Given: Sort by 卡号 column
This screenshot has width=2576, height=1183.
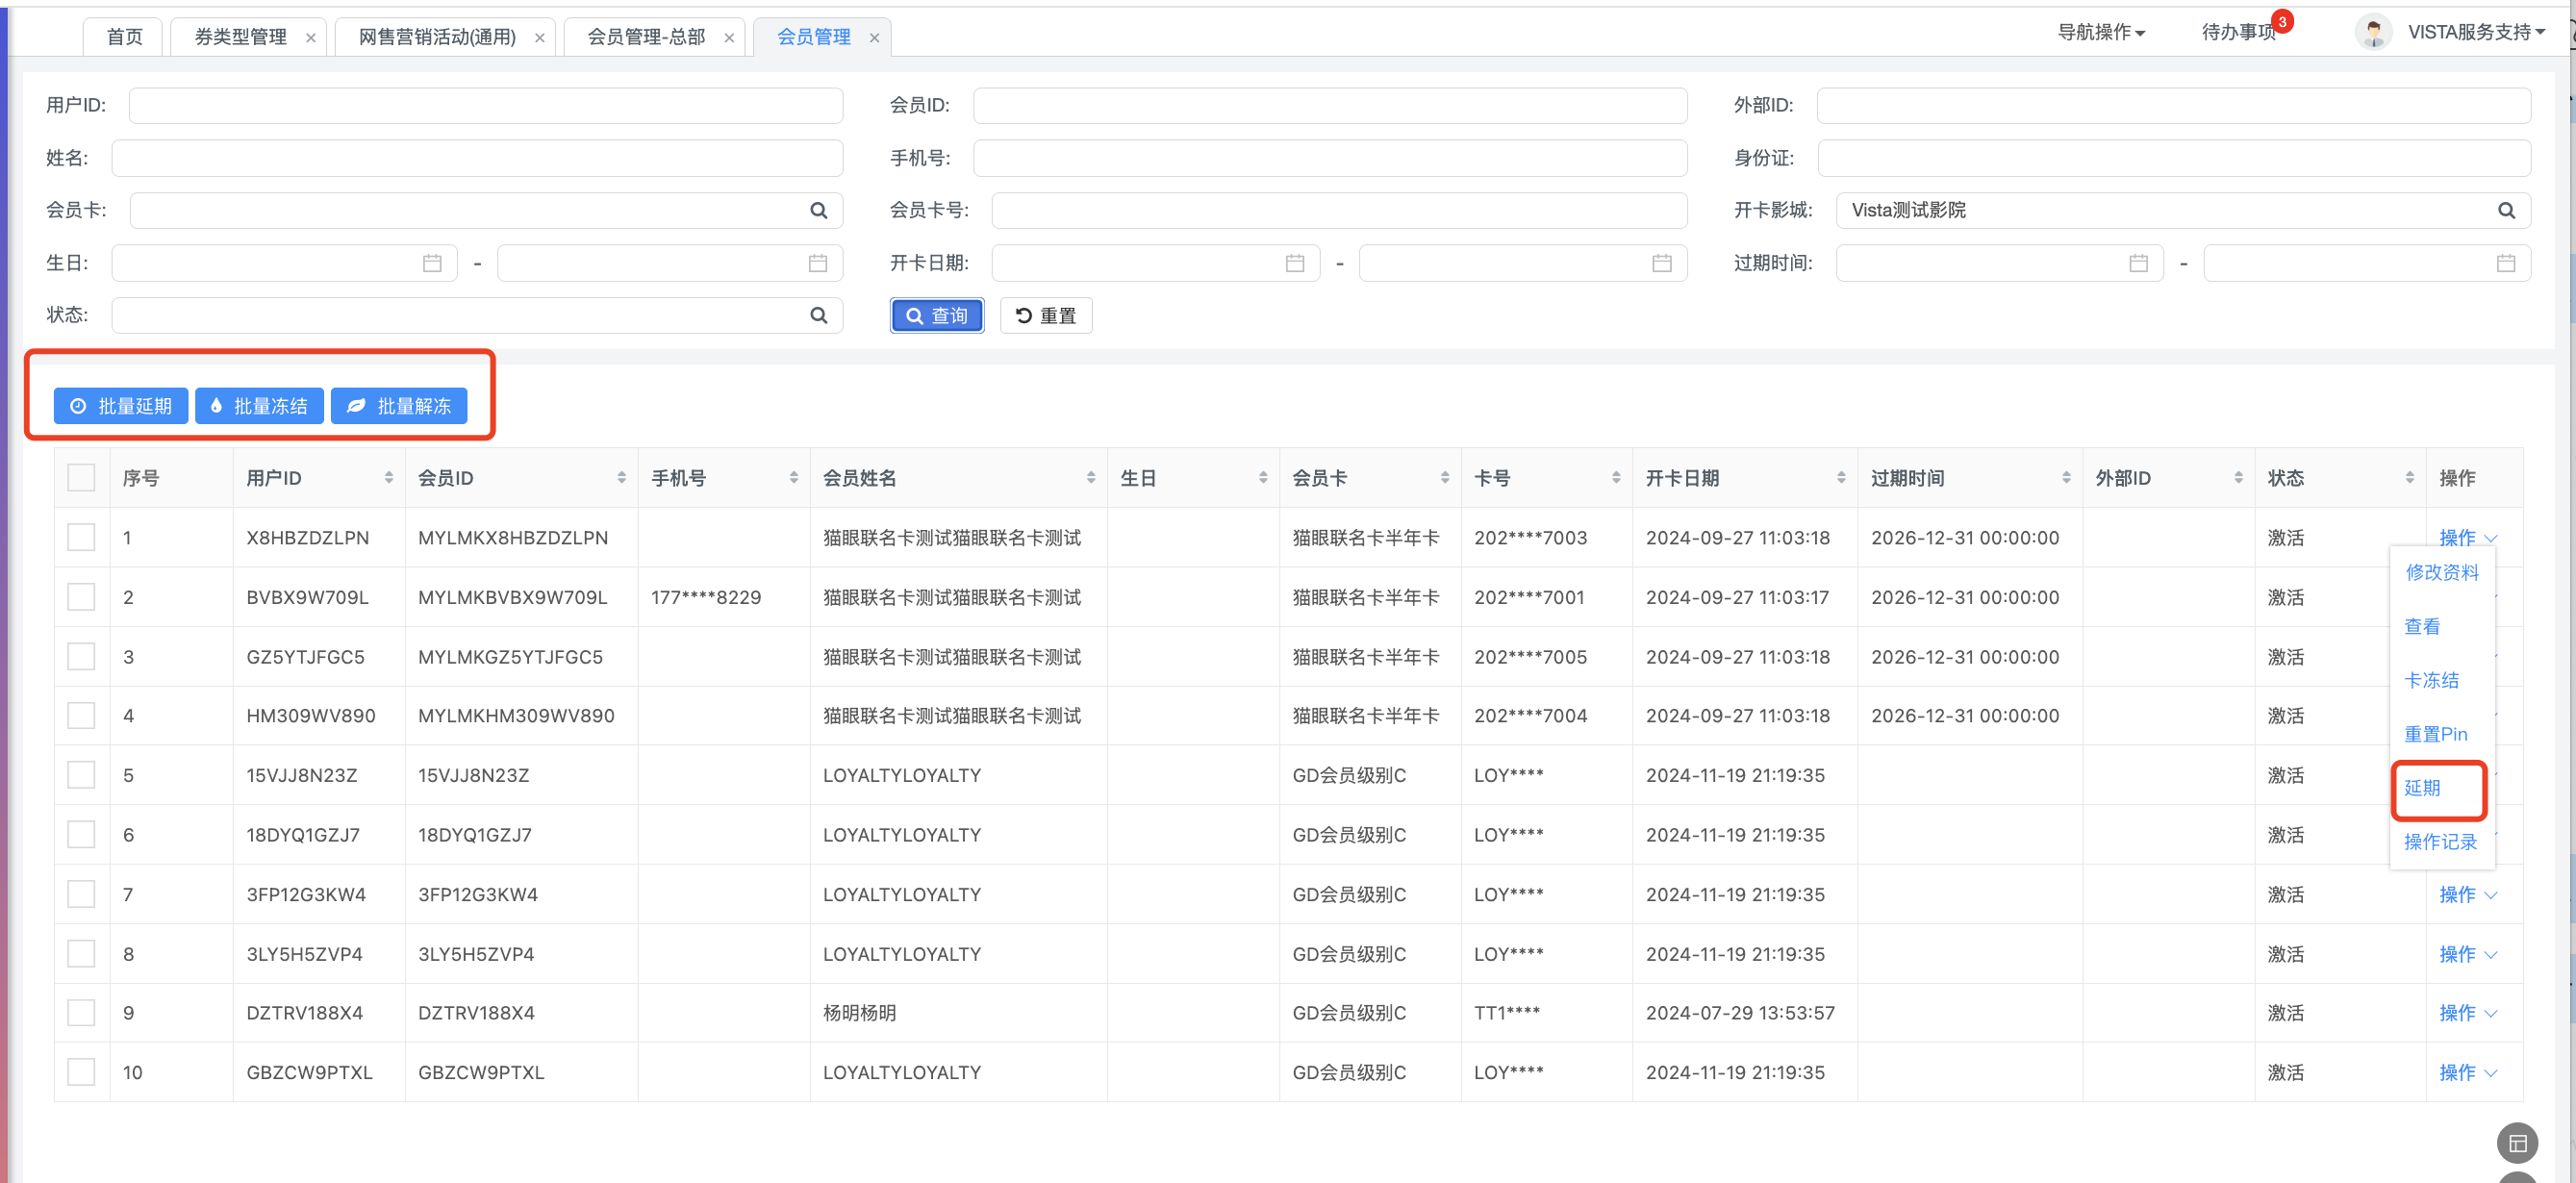Looking at the screenshot, I should (x=1616, y=478).
